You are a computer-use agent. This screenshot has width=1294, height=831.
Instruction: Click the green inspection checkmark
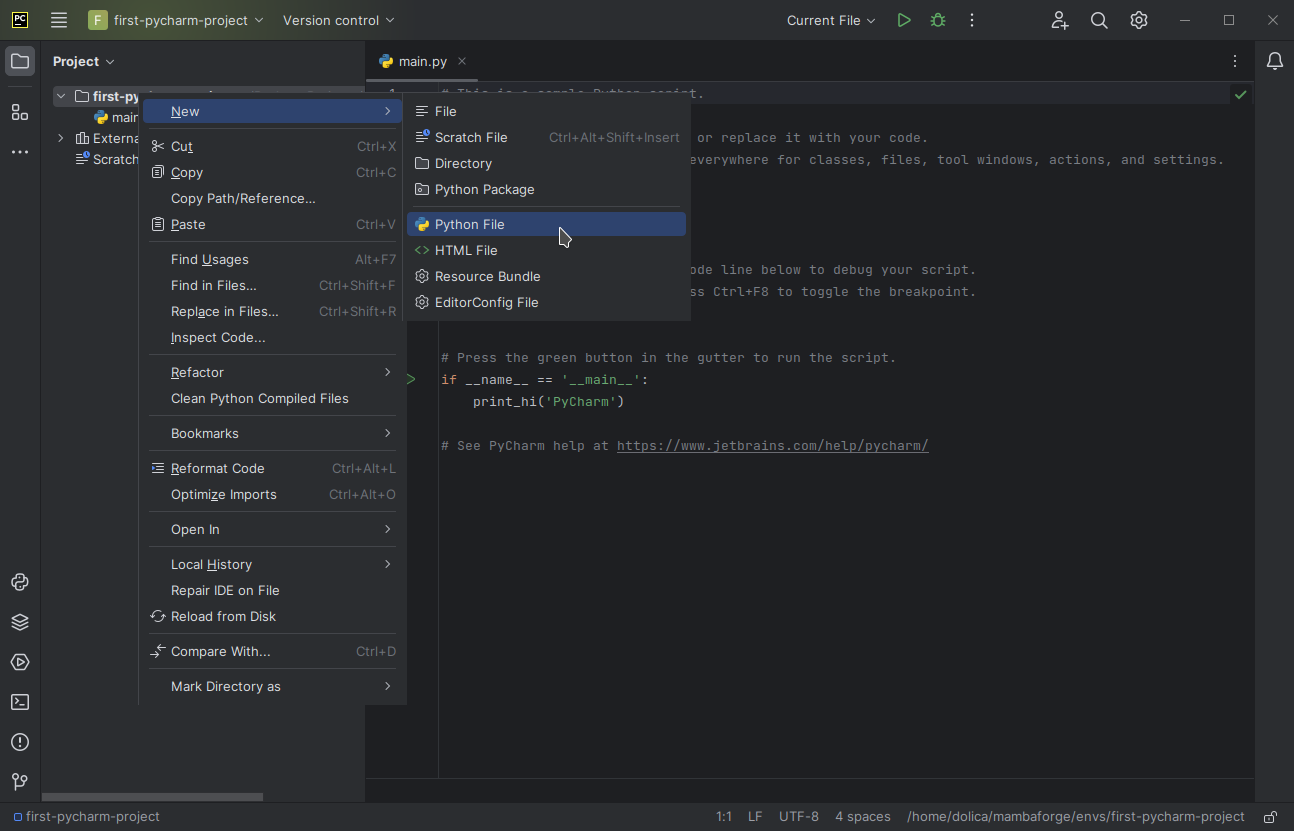click(x=1241, y=94)
